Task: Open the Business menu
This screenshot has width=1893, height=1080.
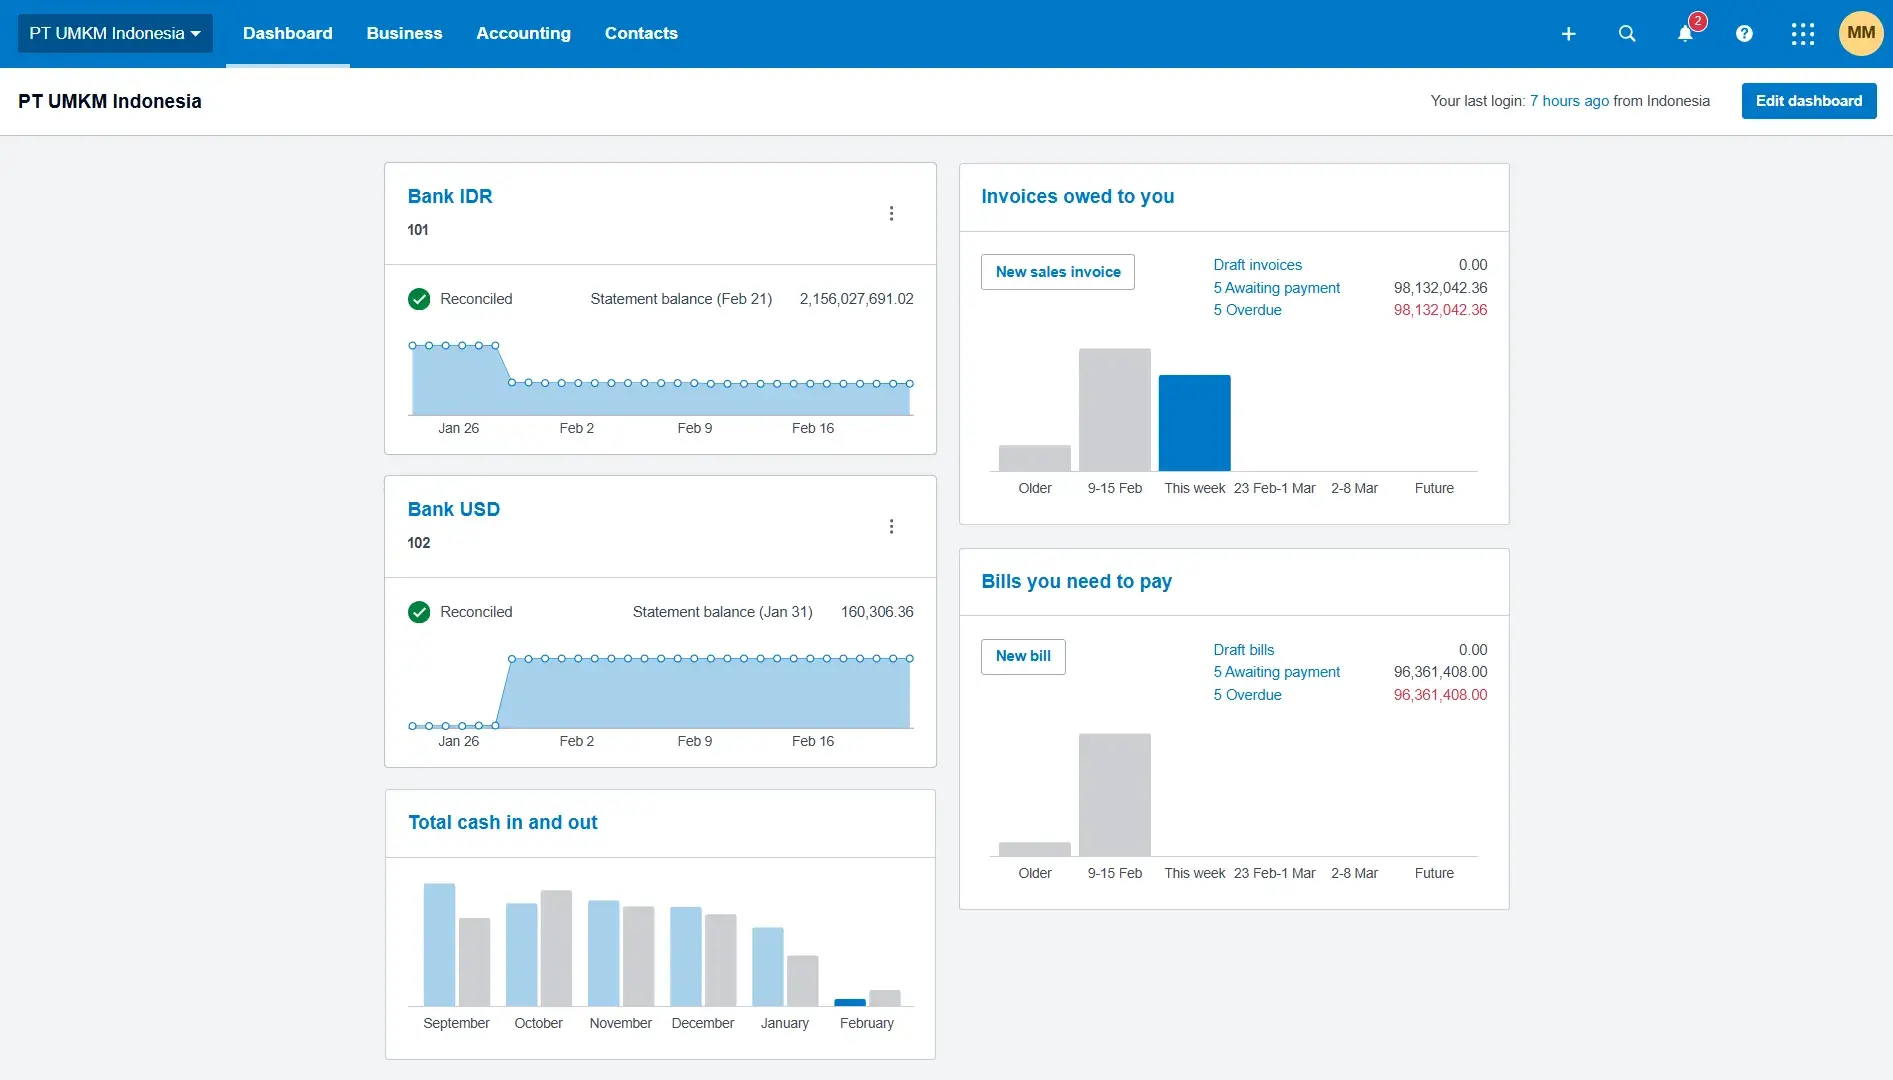Action: [404, 34]
